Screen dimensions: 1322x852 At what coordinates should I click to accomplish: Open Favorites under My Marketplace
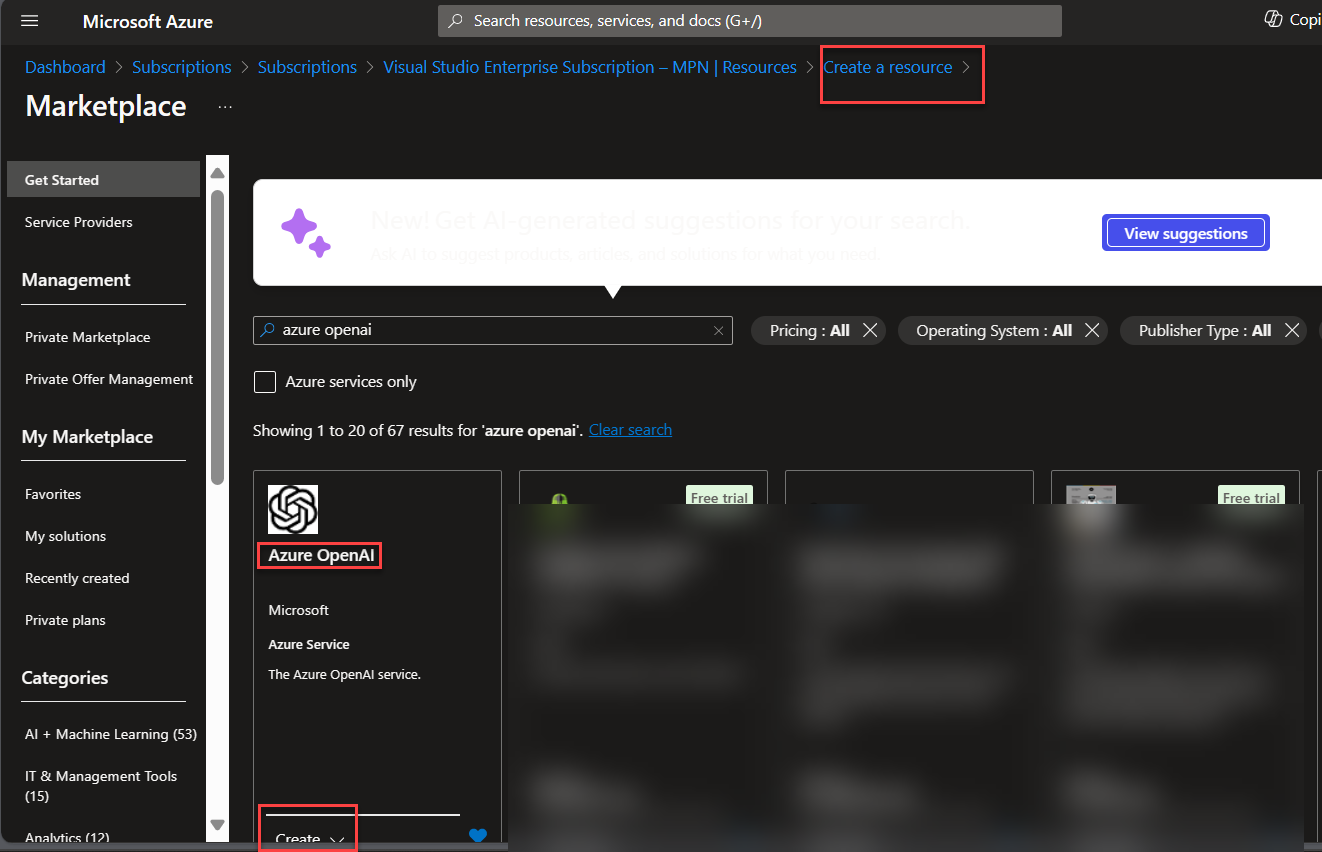pos(53,494)
